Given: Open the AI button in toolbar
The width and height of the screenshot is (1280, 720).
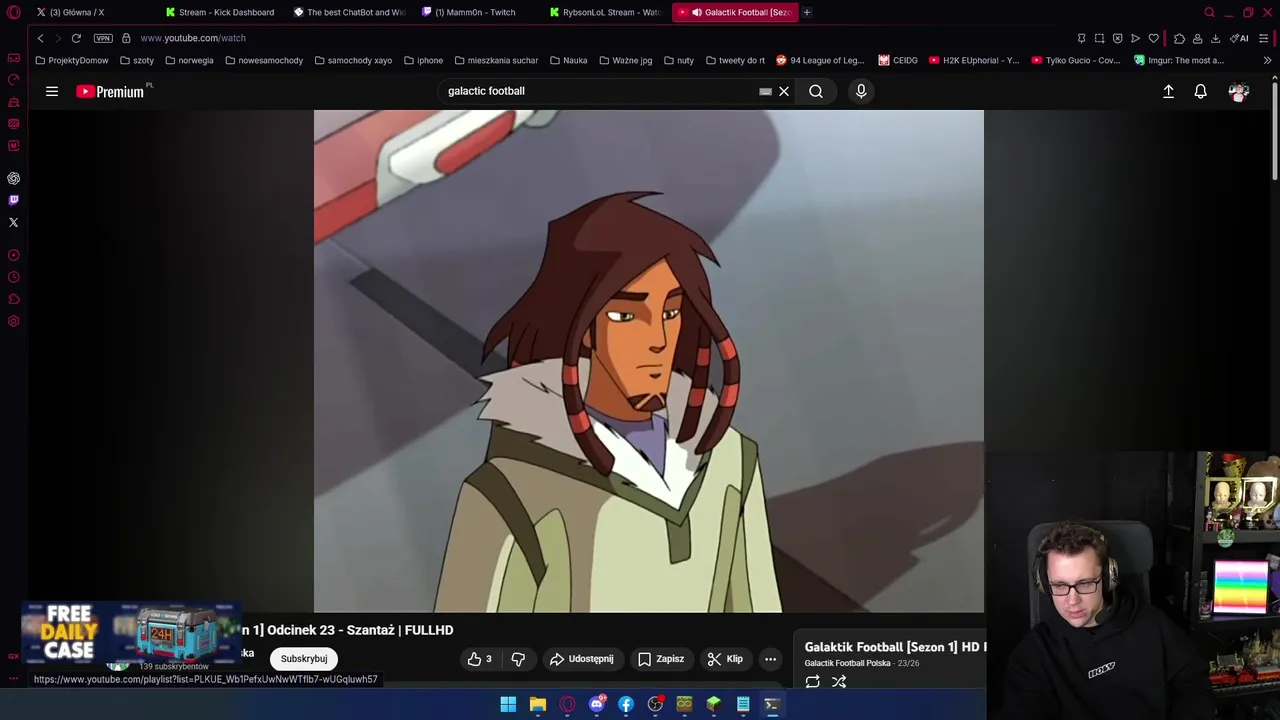Looking at the screenshot, I should click(x=1239, y=38).
